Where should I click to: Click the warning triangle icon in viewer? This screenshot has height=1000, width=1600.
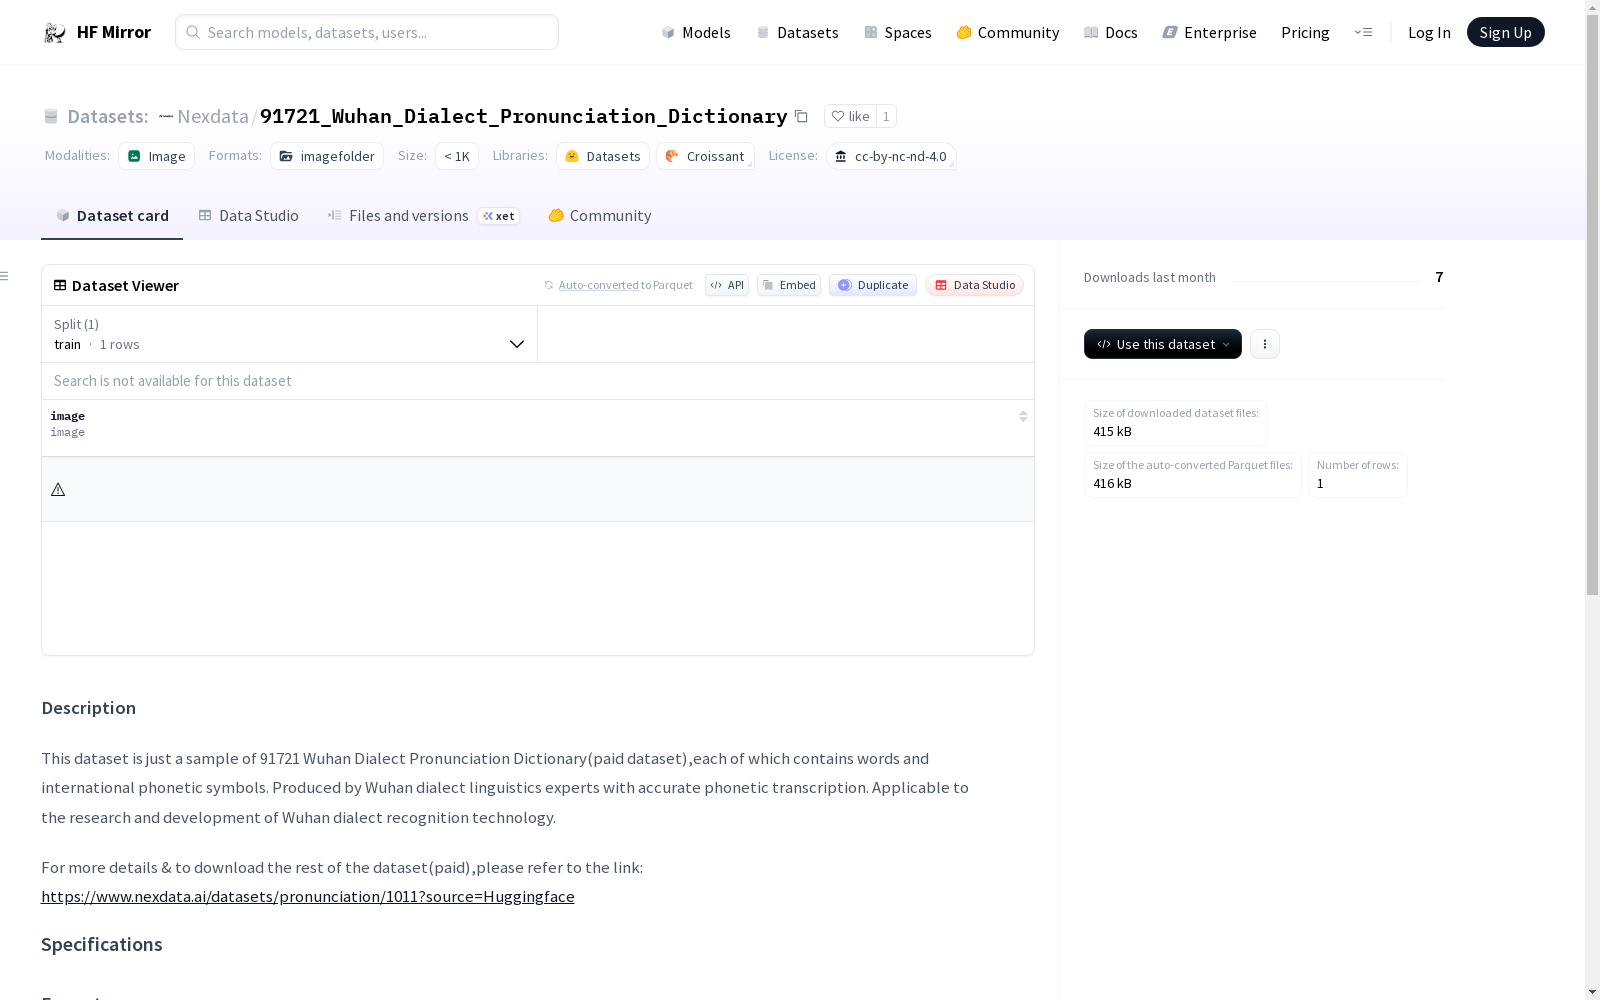click(x=58, y=490)
